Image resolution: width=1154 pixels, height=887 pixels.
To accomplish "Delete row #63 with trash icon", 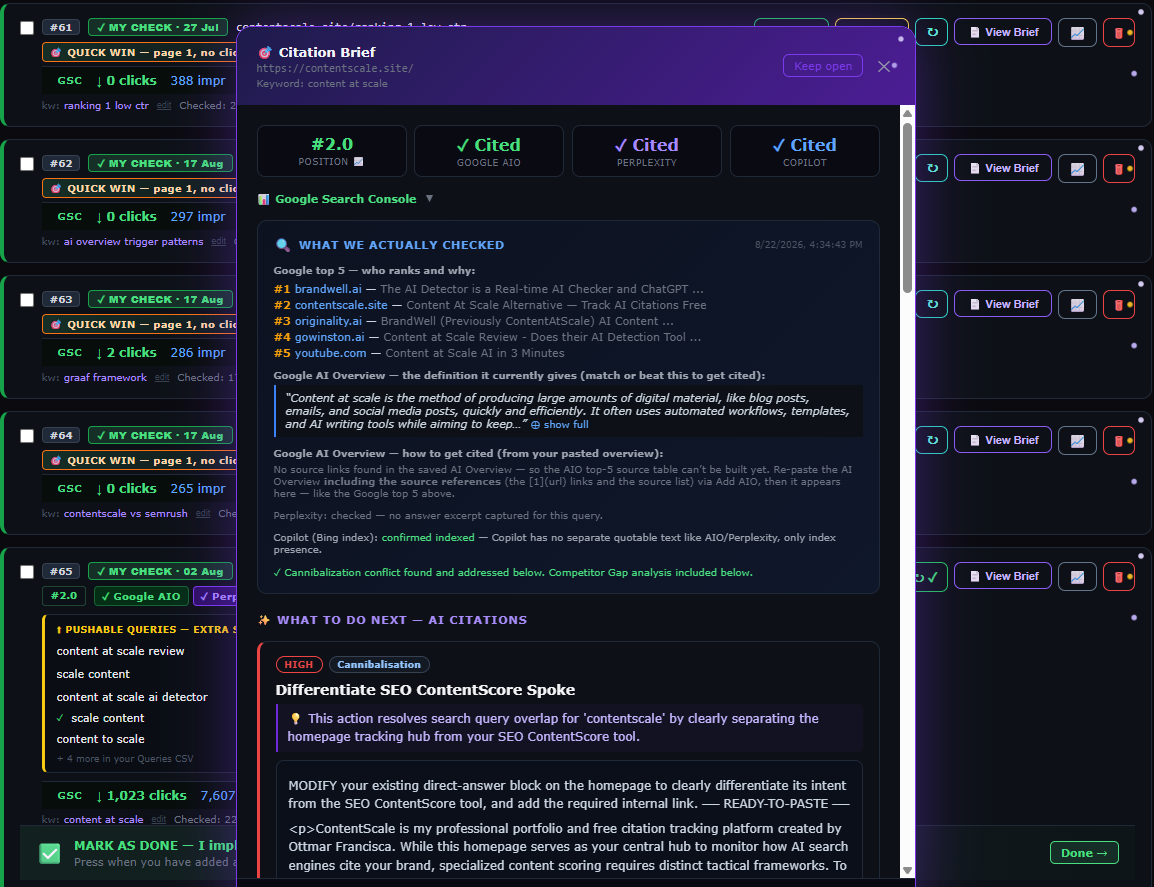I will pos(1119,304).
